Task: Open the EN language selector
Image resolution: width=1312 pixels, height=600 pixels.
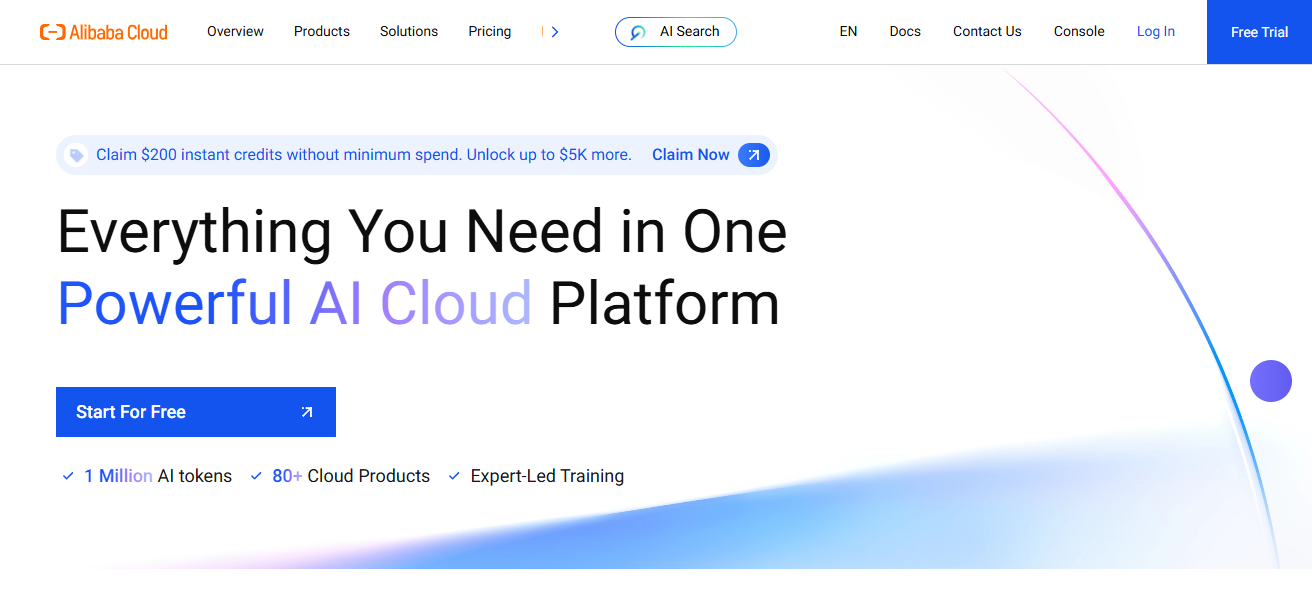Action: tap(848, 31)
